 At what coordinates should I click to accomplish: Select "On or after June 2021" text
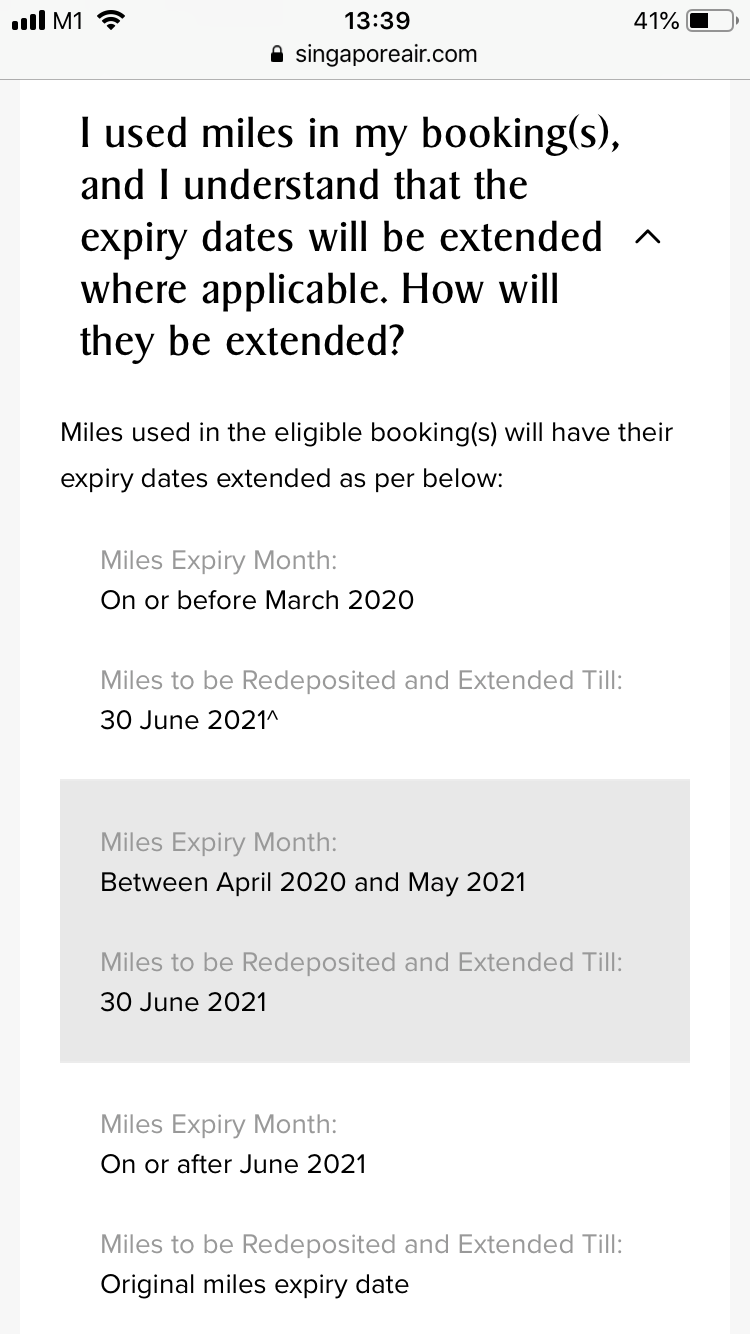[233, 1164]
